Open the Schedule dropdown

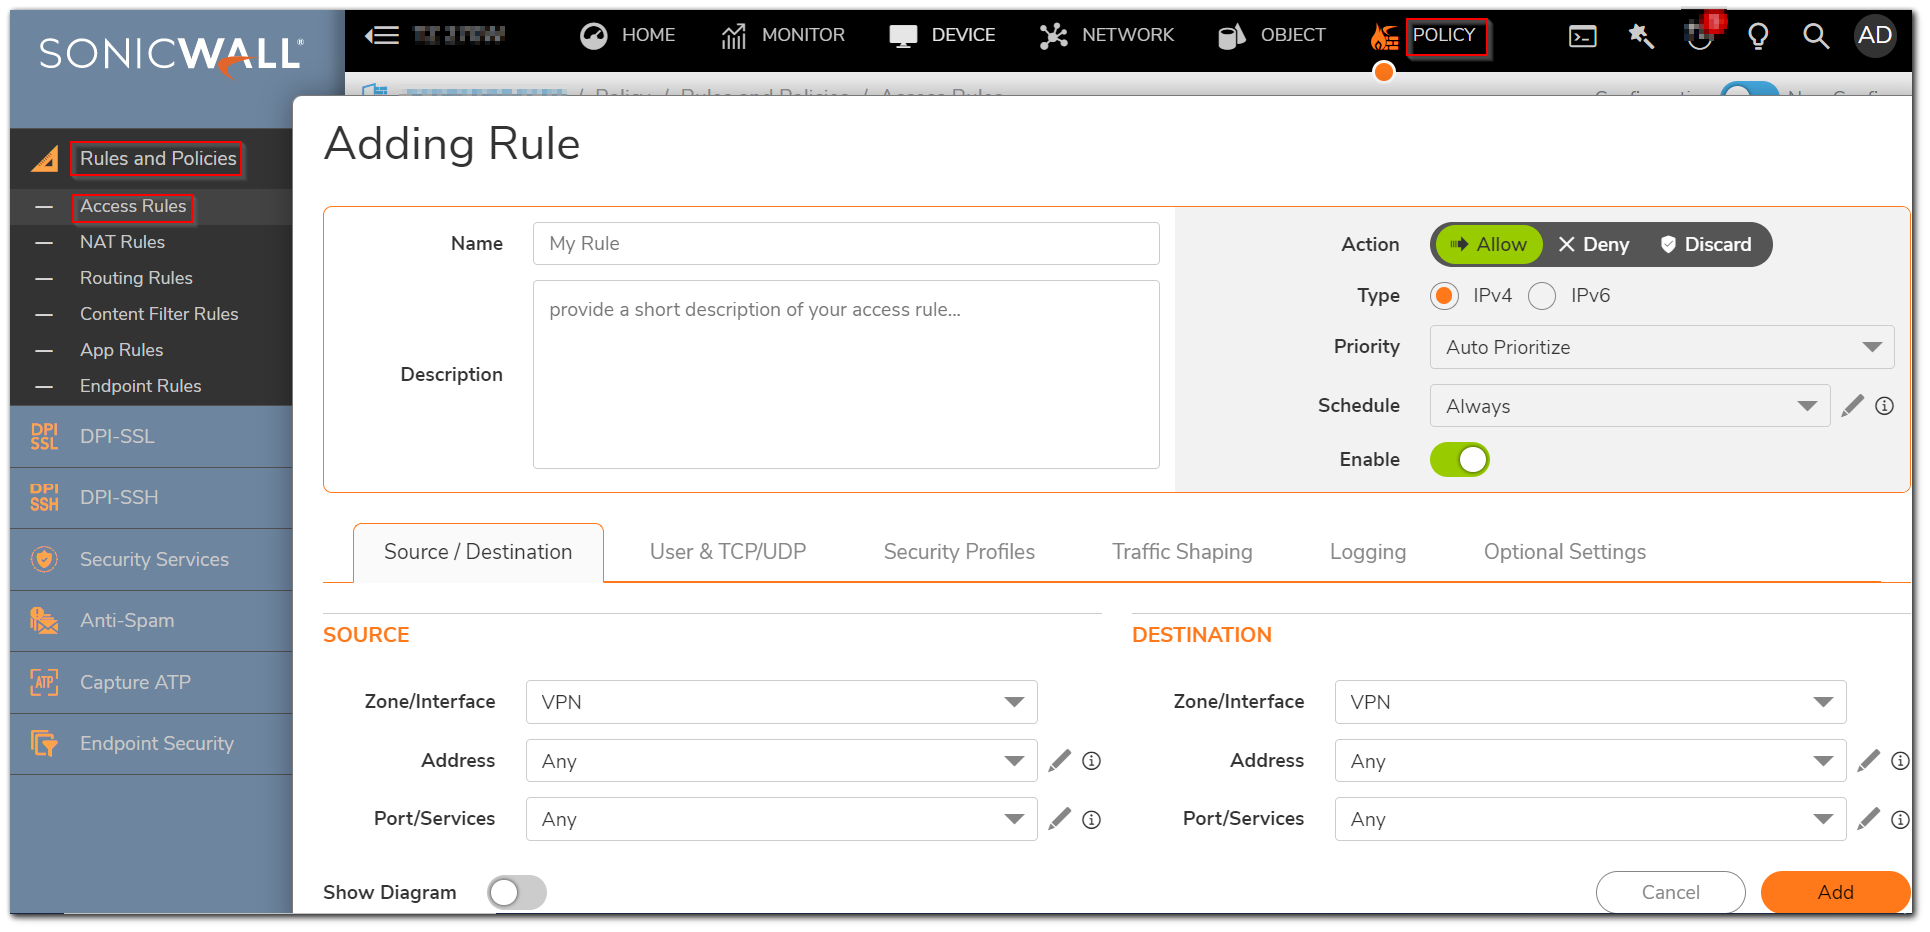pyautogui.click(x=1630, y=406)
